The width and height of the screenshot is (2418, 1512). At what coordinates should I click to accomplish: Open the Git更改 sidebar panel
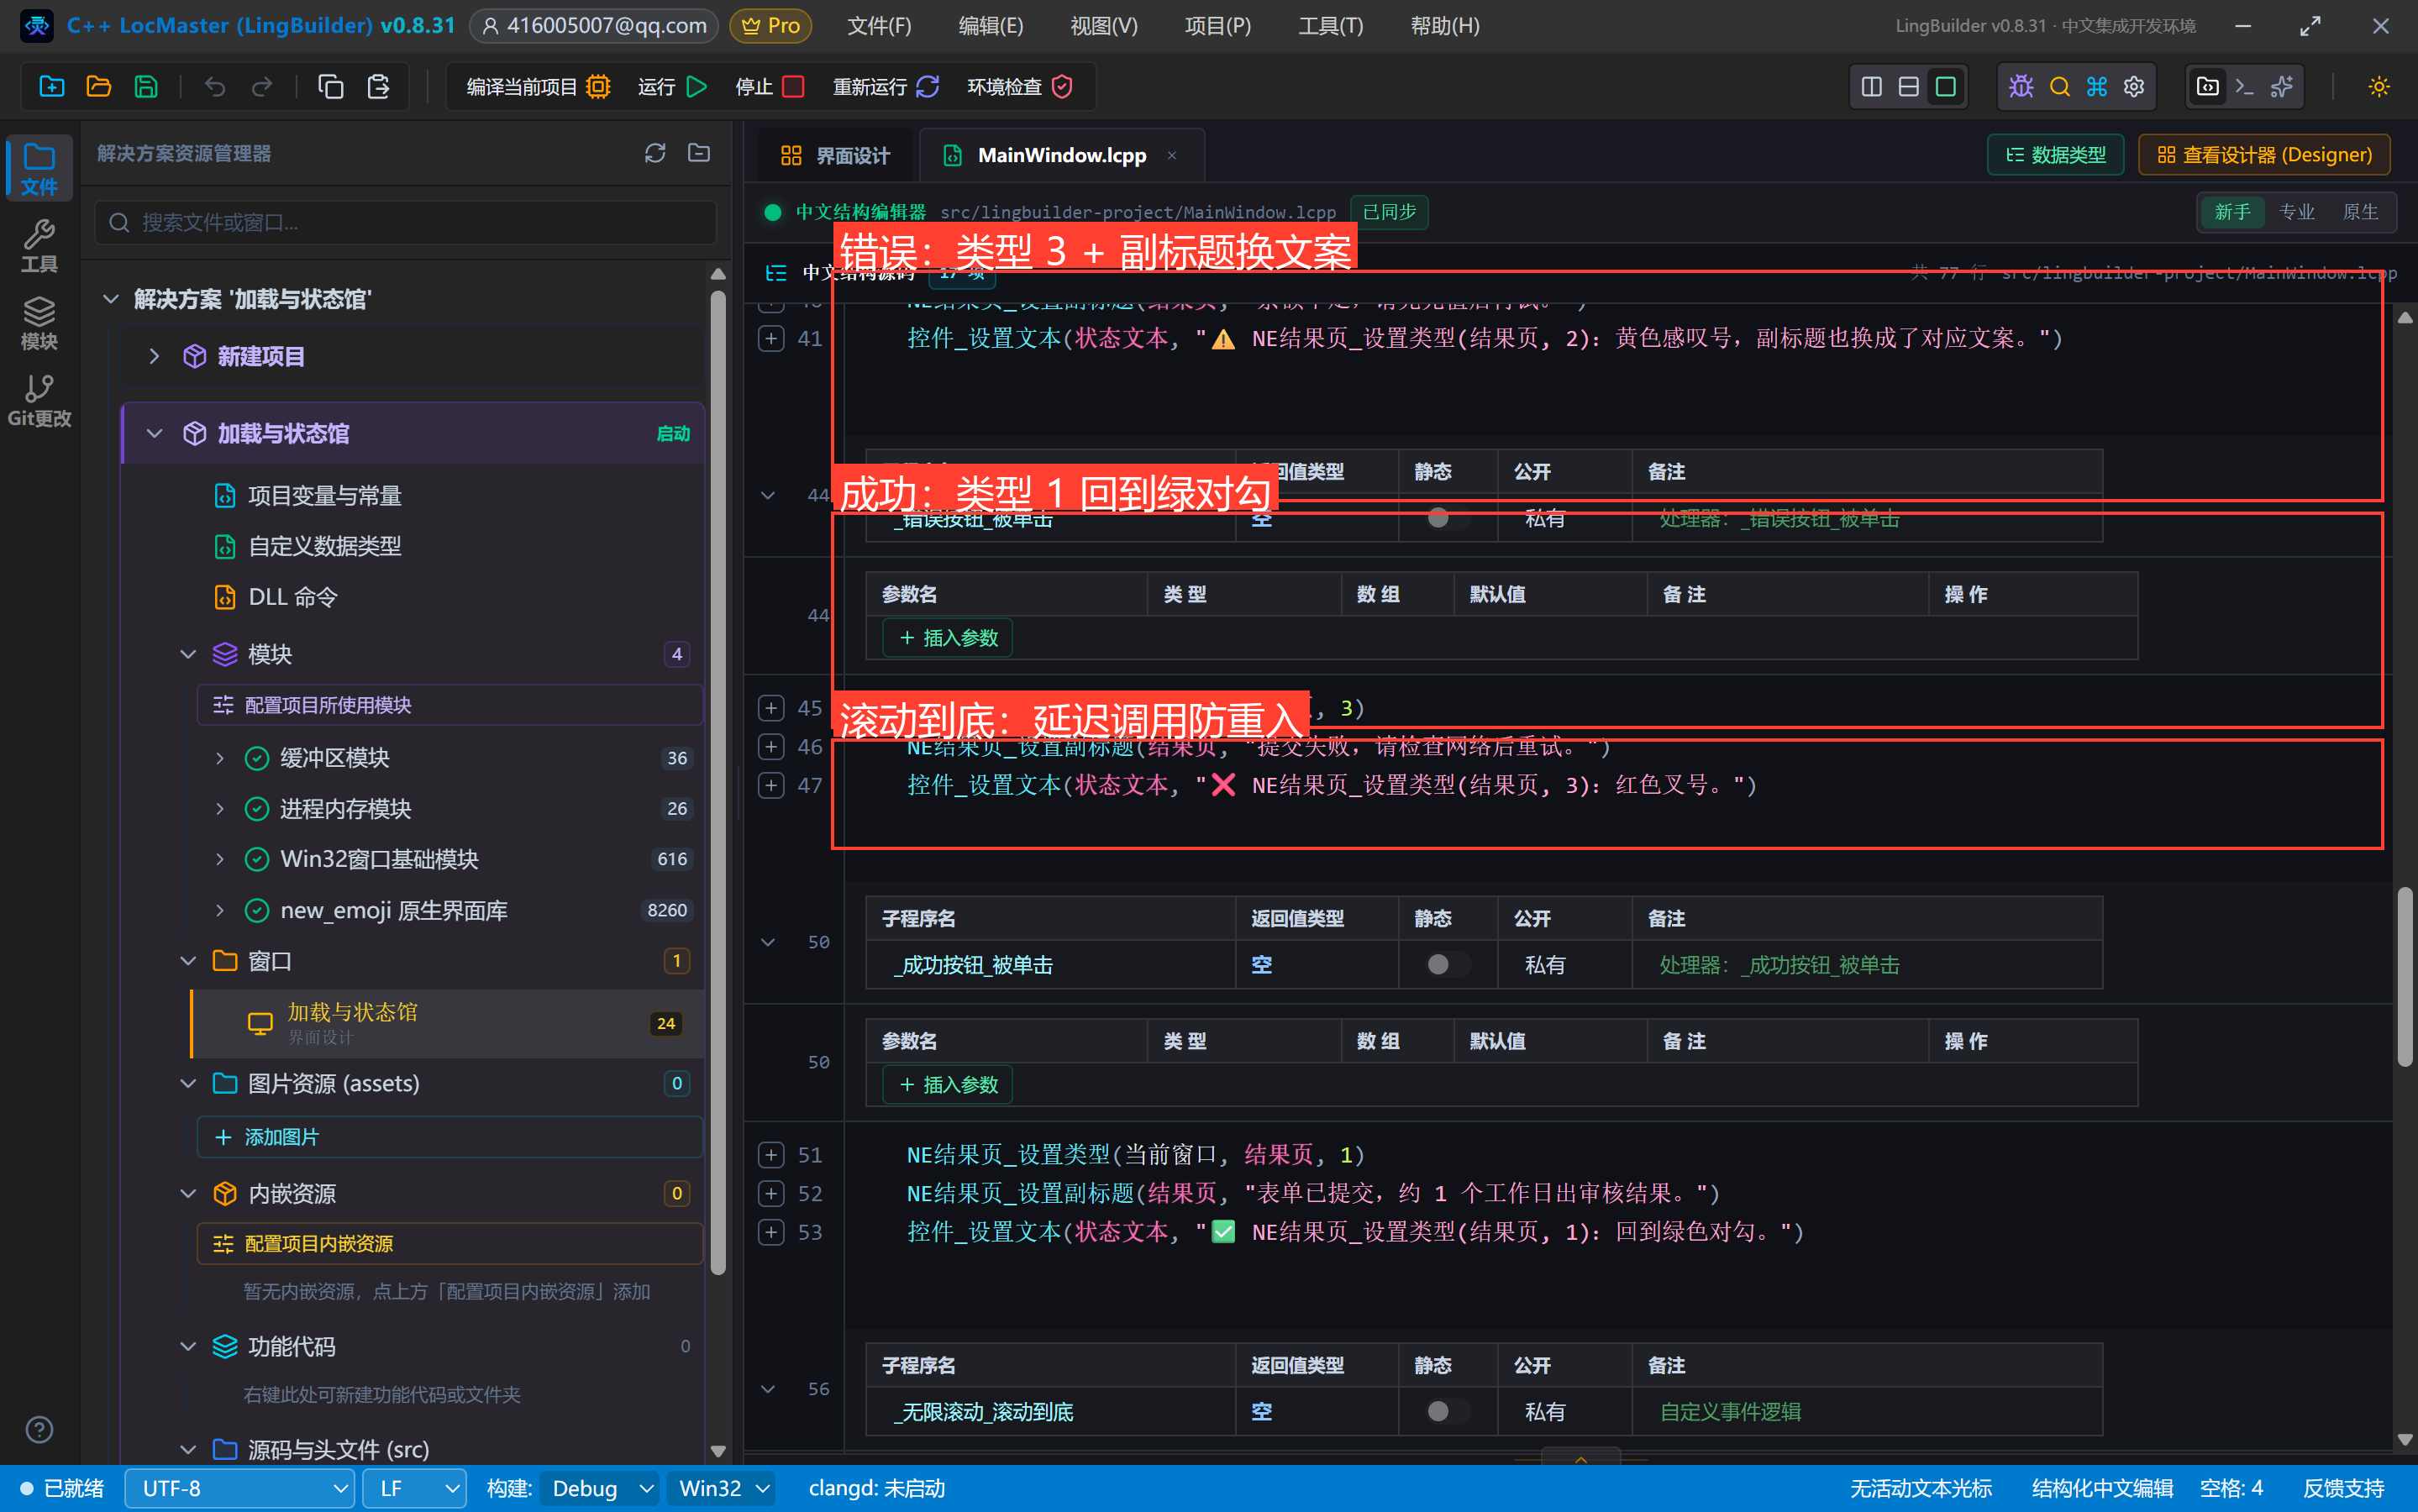coord(39,400)
